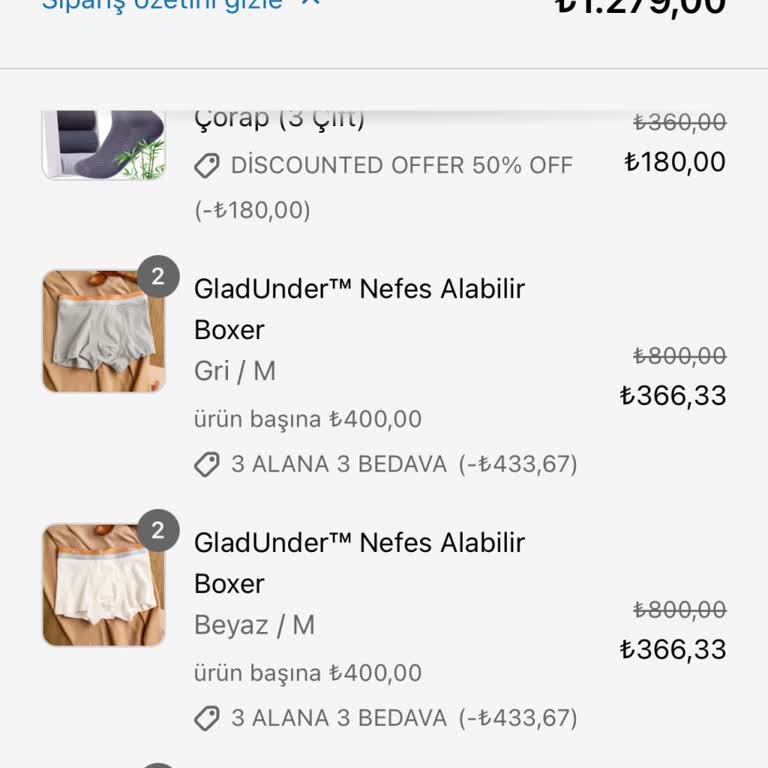The image size is (768, 768).
Task: Select the GladUnder boxer title above Gri / M
Action: coord(359,309)
